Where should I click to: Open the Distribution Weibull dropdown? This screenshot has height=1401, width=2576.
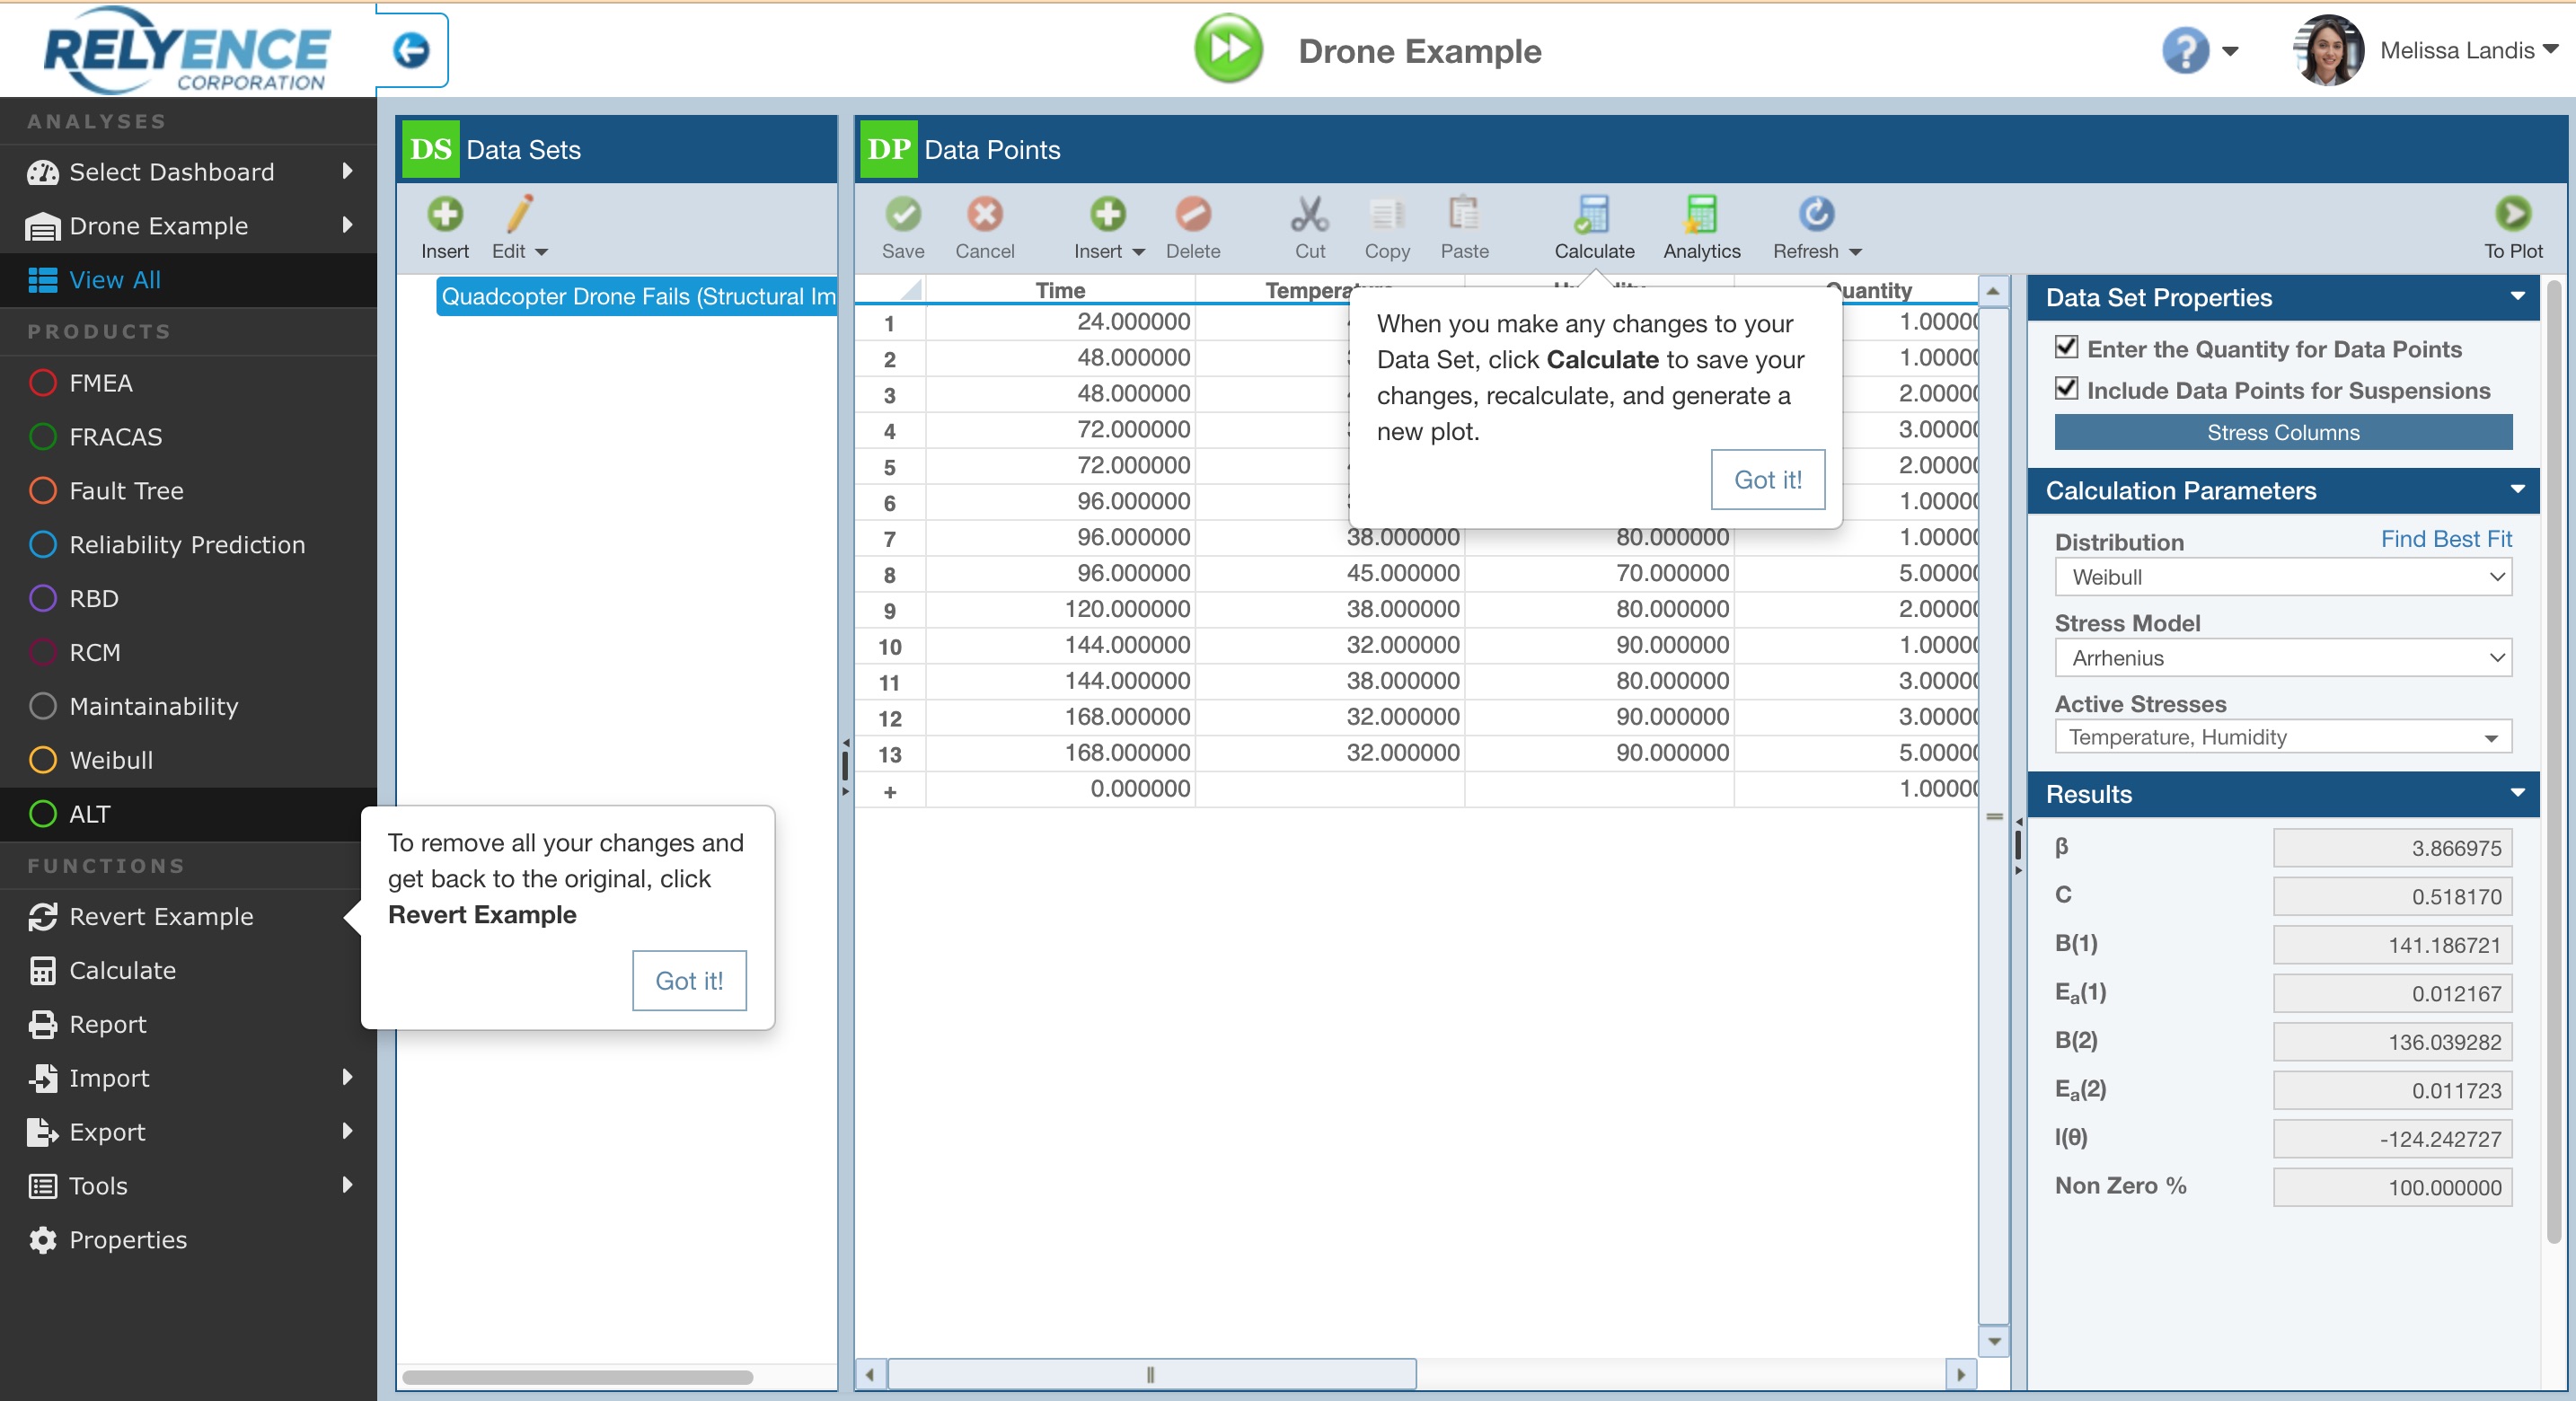click(2282, 577)
